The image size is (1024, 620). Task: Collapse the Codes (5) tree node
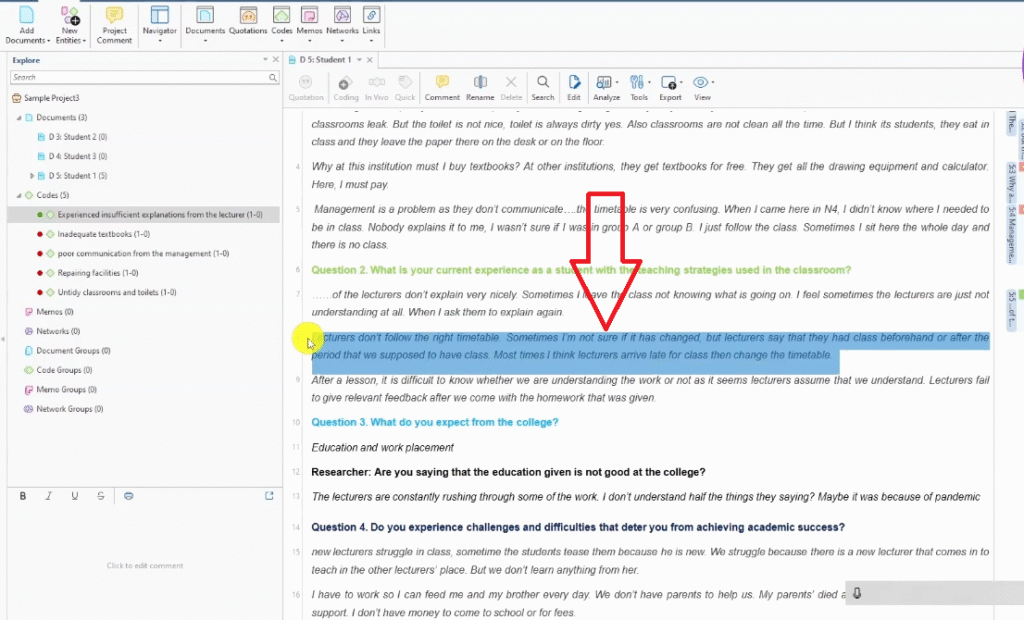[x=18, y=195]
